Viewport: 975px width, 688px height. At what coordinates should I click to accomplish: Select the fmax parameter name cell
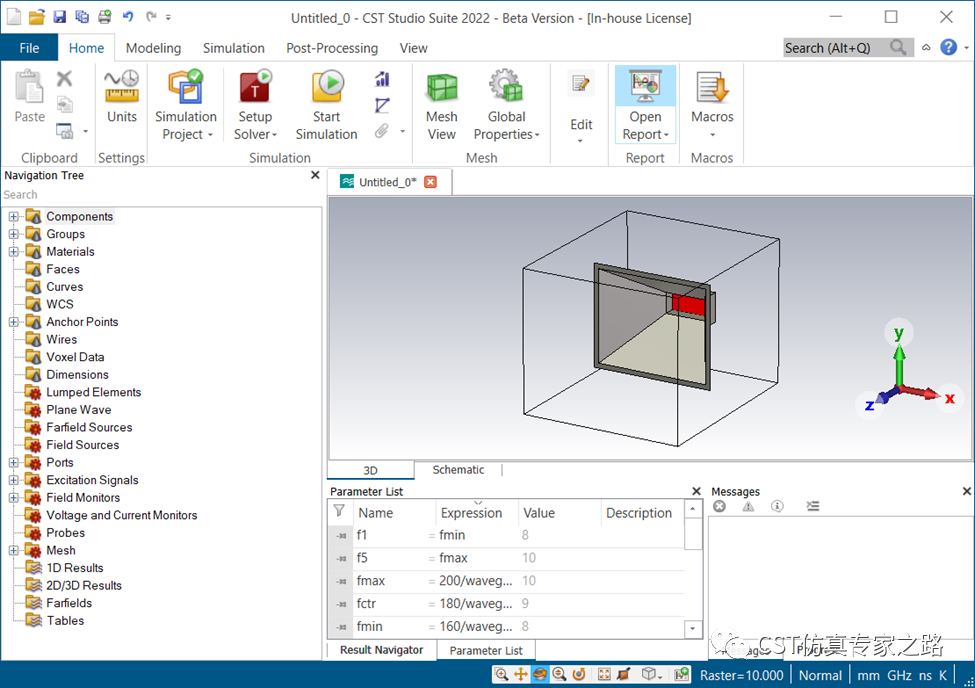click(x=371, y=580)
